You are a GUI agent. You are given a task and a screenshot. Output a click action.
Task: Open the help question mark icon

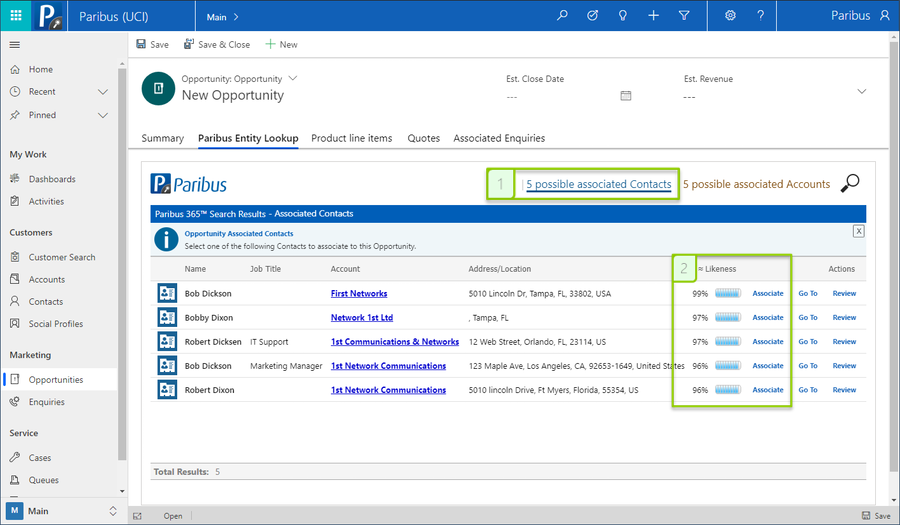coord(761,15)
